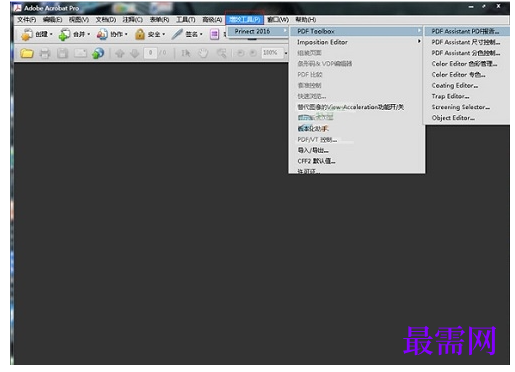515x372 pixels.
Task: Click the Email envelope icon
Action: 80,53
